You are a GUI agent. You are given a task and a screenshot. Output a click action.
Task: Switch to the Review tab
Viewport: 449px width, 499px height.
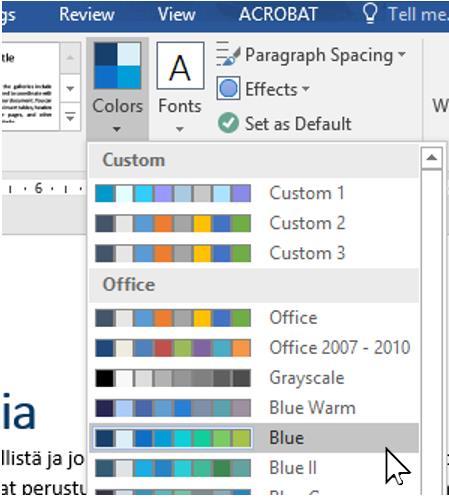pos(87,14)
